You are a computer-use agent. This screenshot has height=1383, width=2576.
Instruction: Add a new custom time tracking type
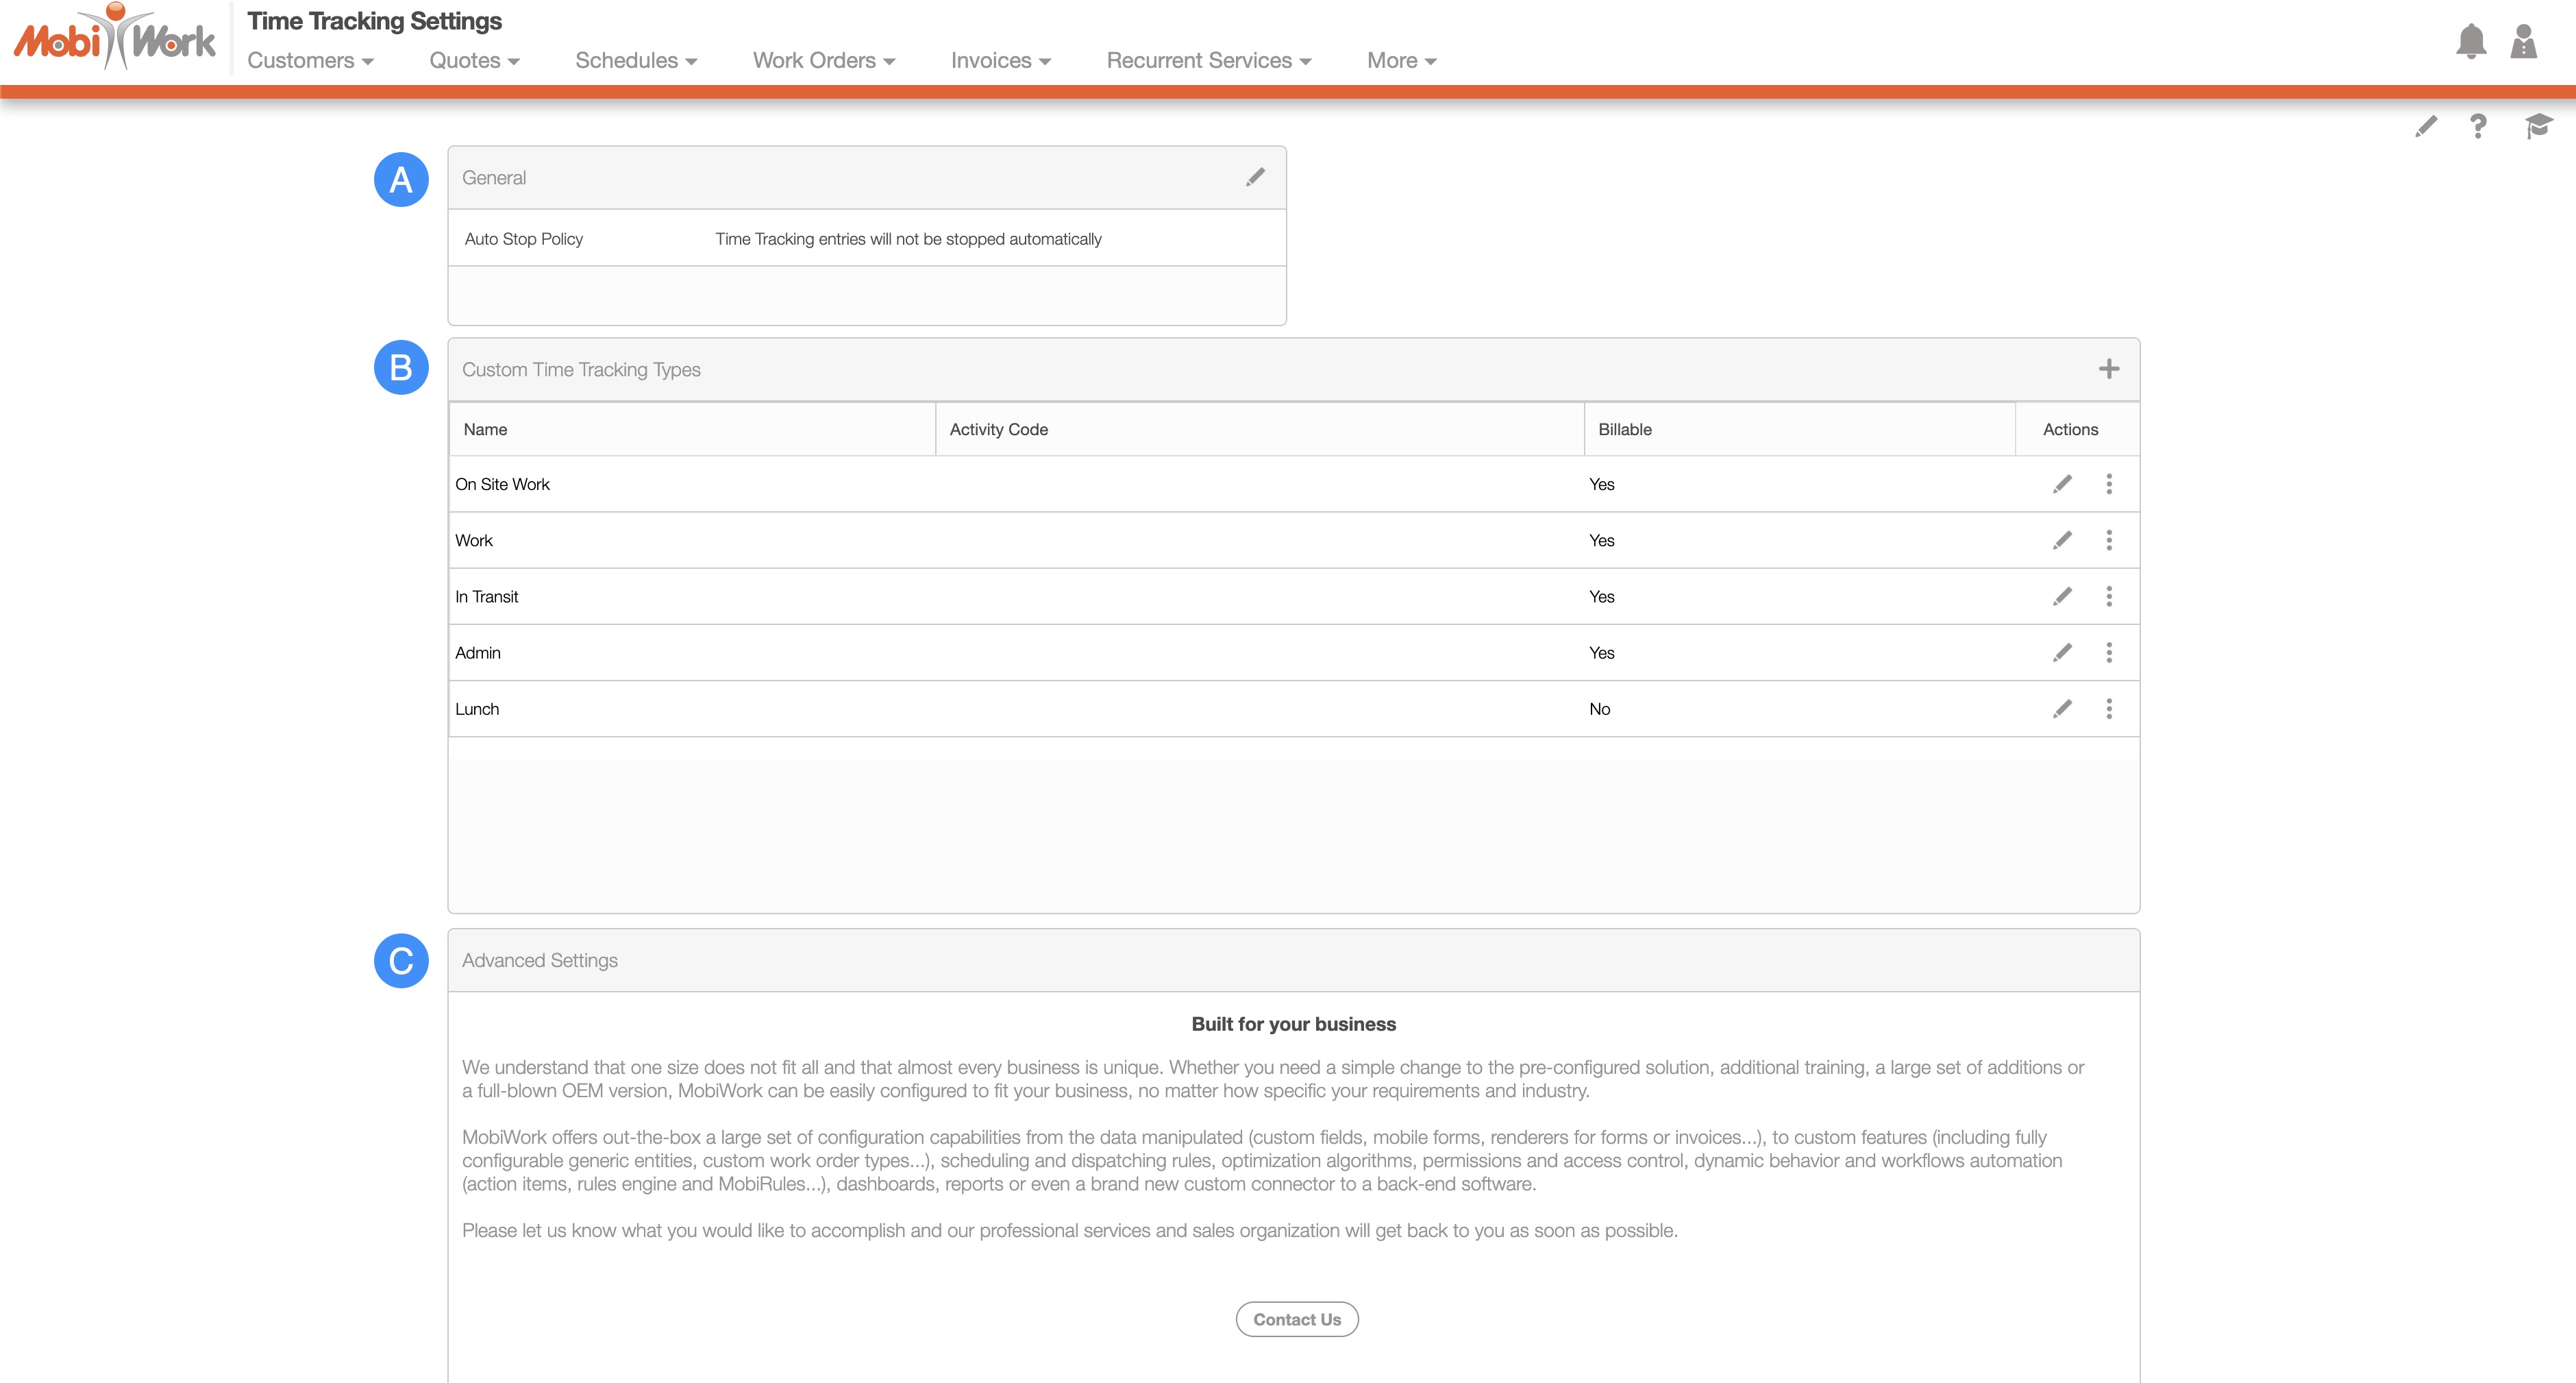click(2108, 369)
